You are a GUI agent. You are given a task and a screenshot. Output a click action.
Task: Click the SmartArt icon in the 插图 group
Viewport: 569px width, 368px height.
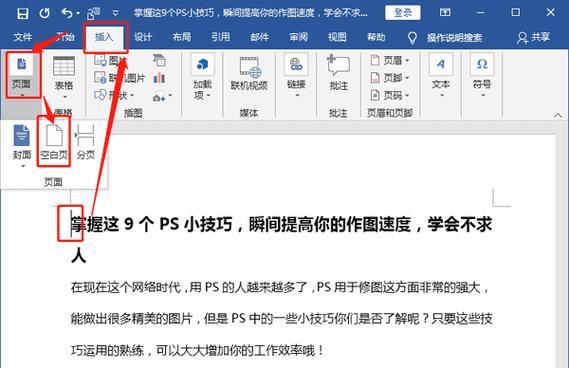click(159, 60)
